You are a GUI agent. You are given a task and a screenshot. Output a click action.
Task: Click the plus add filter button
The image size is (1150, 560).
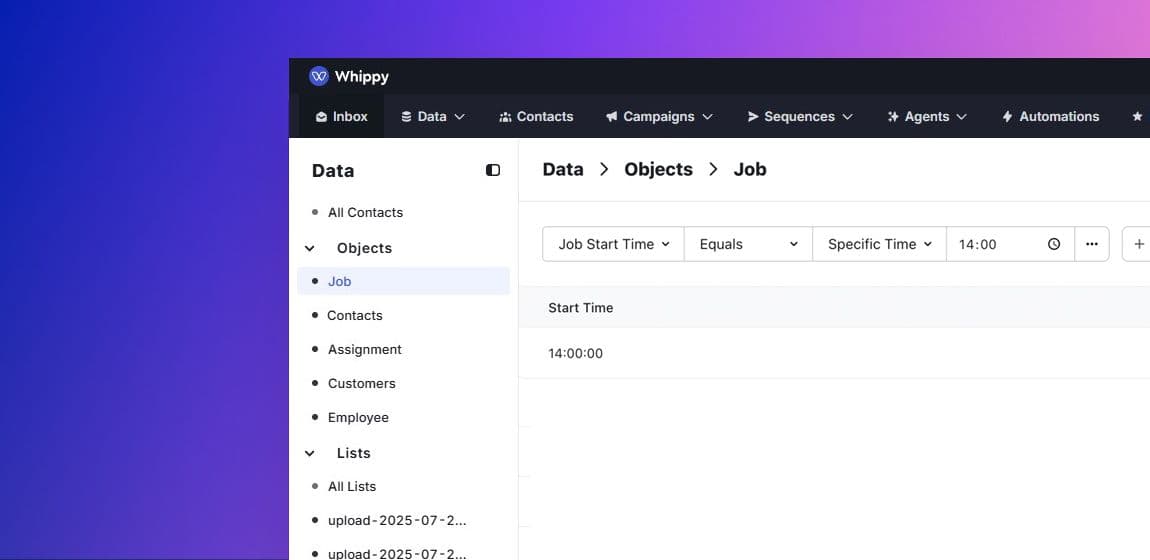(x=1138, y=244)
